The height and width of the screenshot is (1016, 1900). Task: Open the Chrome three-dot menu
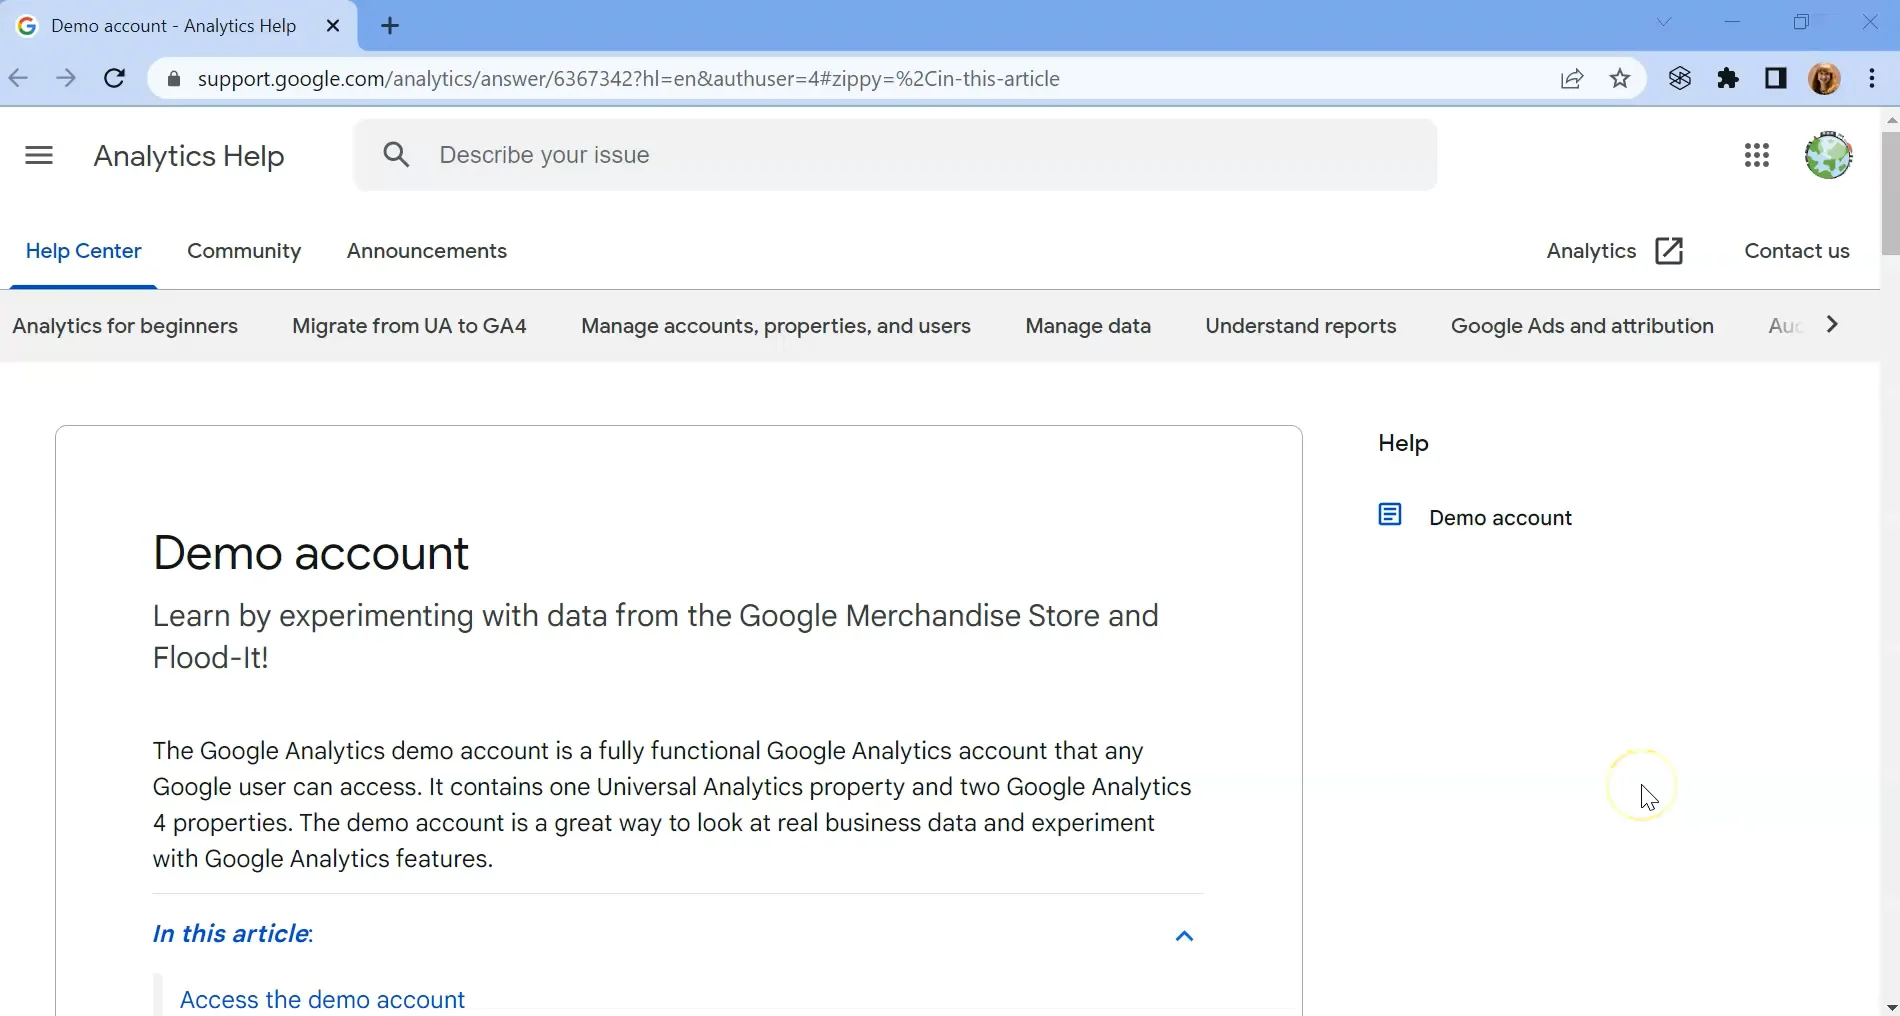point(1872,78)
